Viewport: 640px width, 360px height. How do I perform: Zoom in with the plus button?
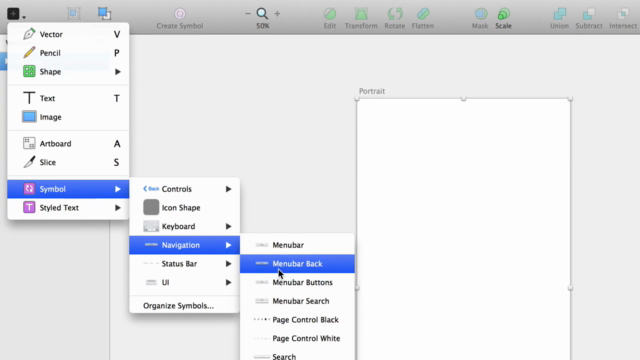(277, 13)
